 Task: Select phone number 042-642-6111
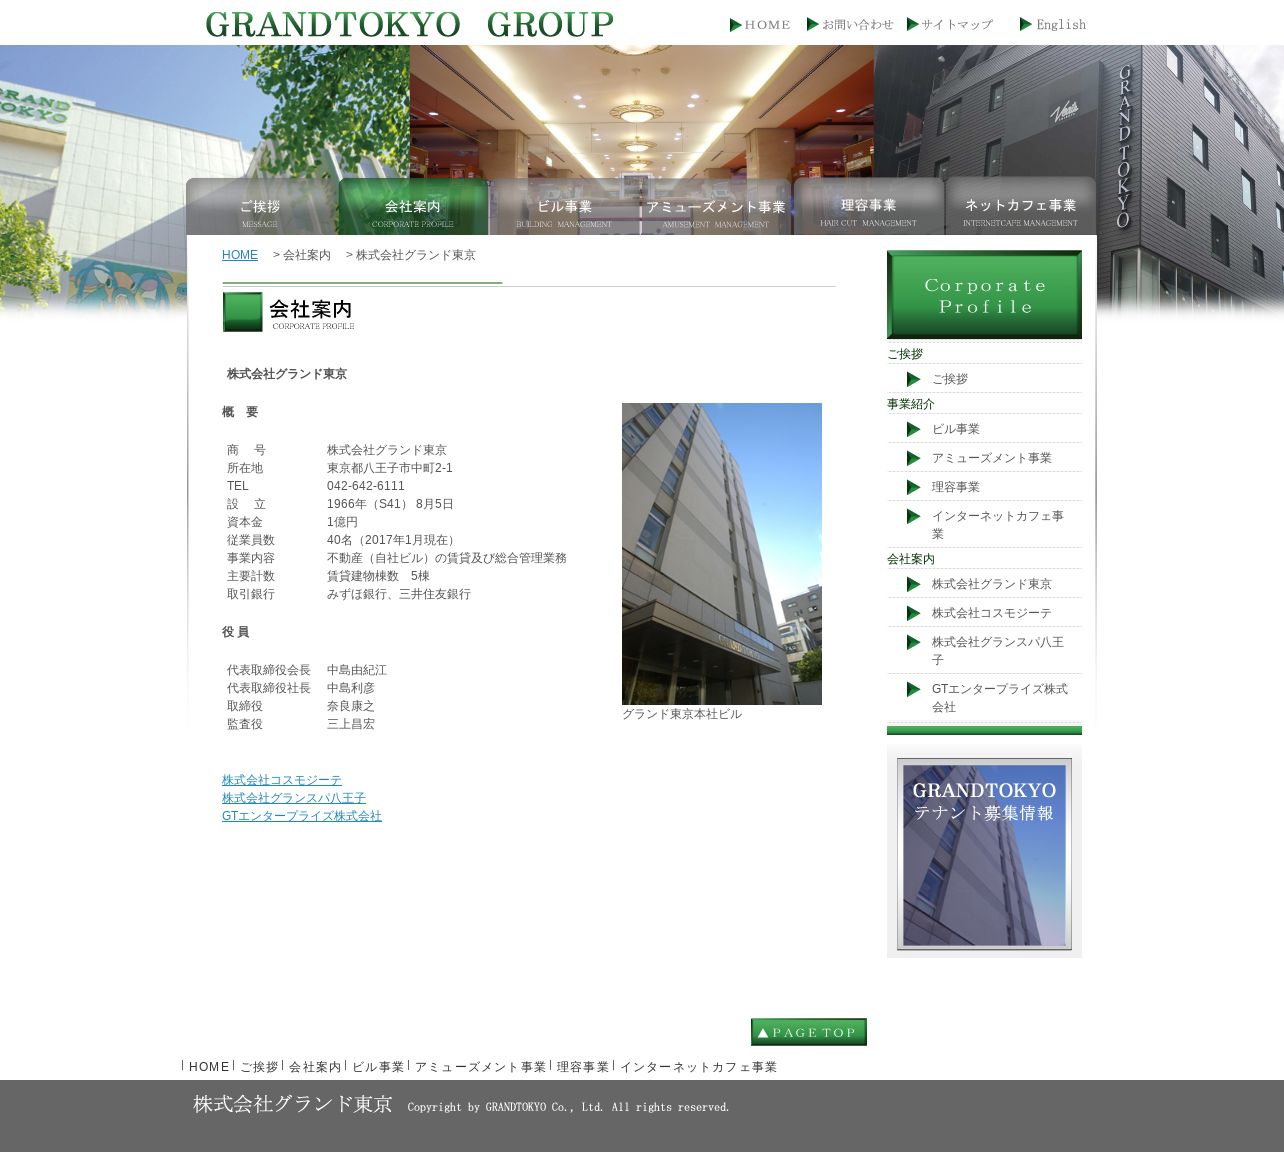click(x=366, y=486)
